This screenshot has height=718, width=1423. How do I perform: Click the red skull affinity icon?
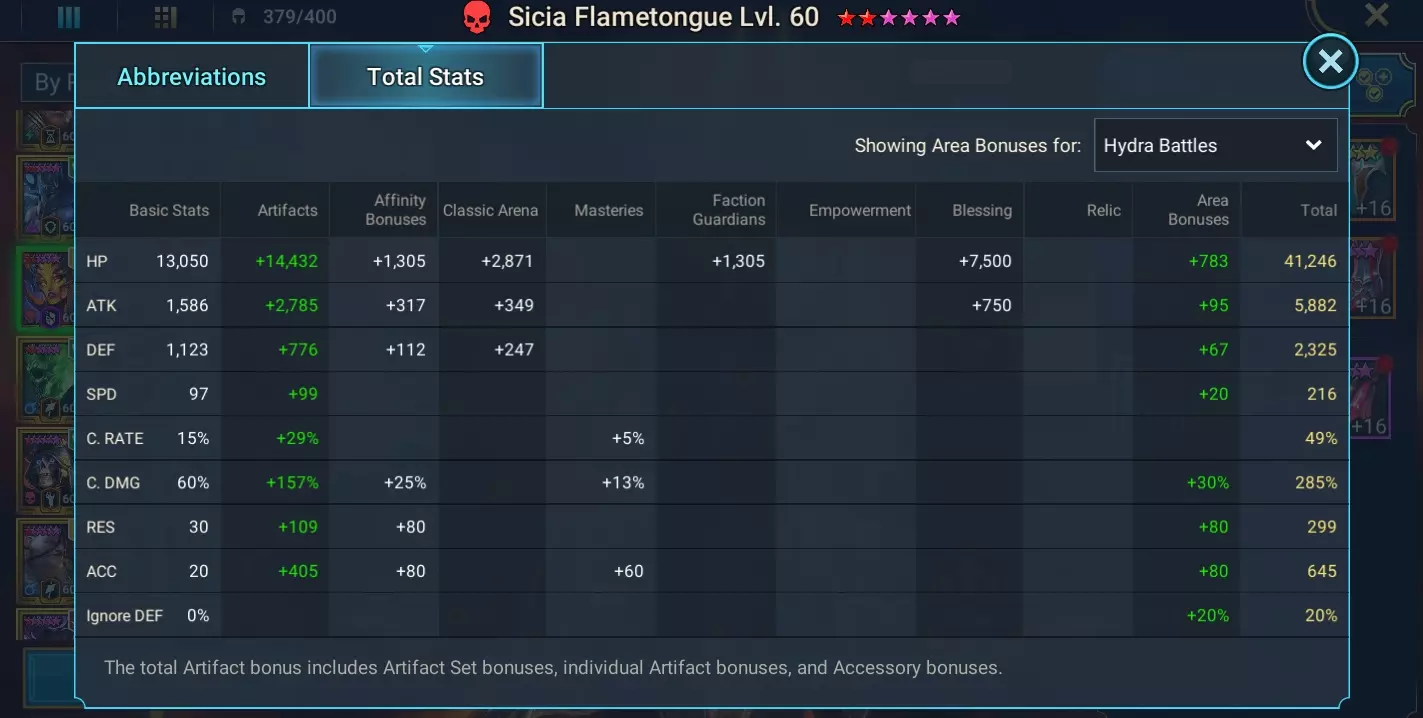(477, 17)
